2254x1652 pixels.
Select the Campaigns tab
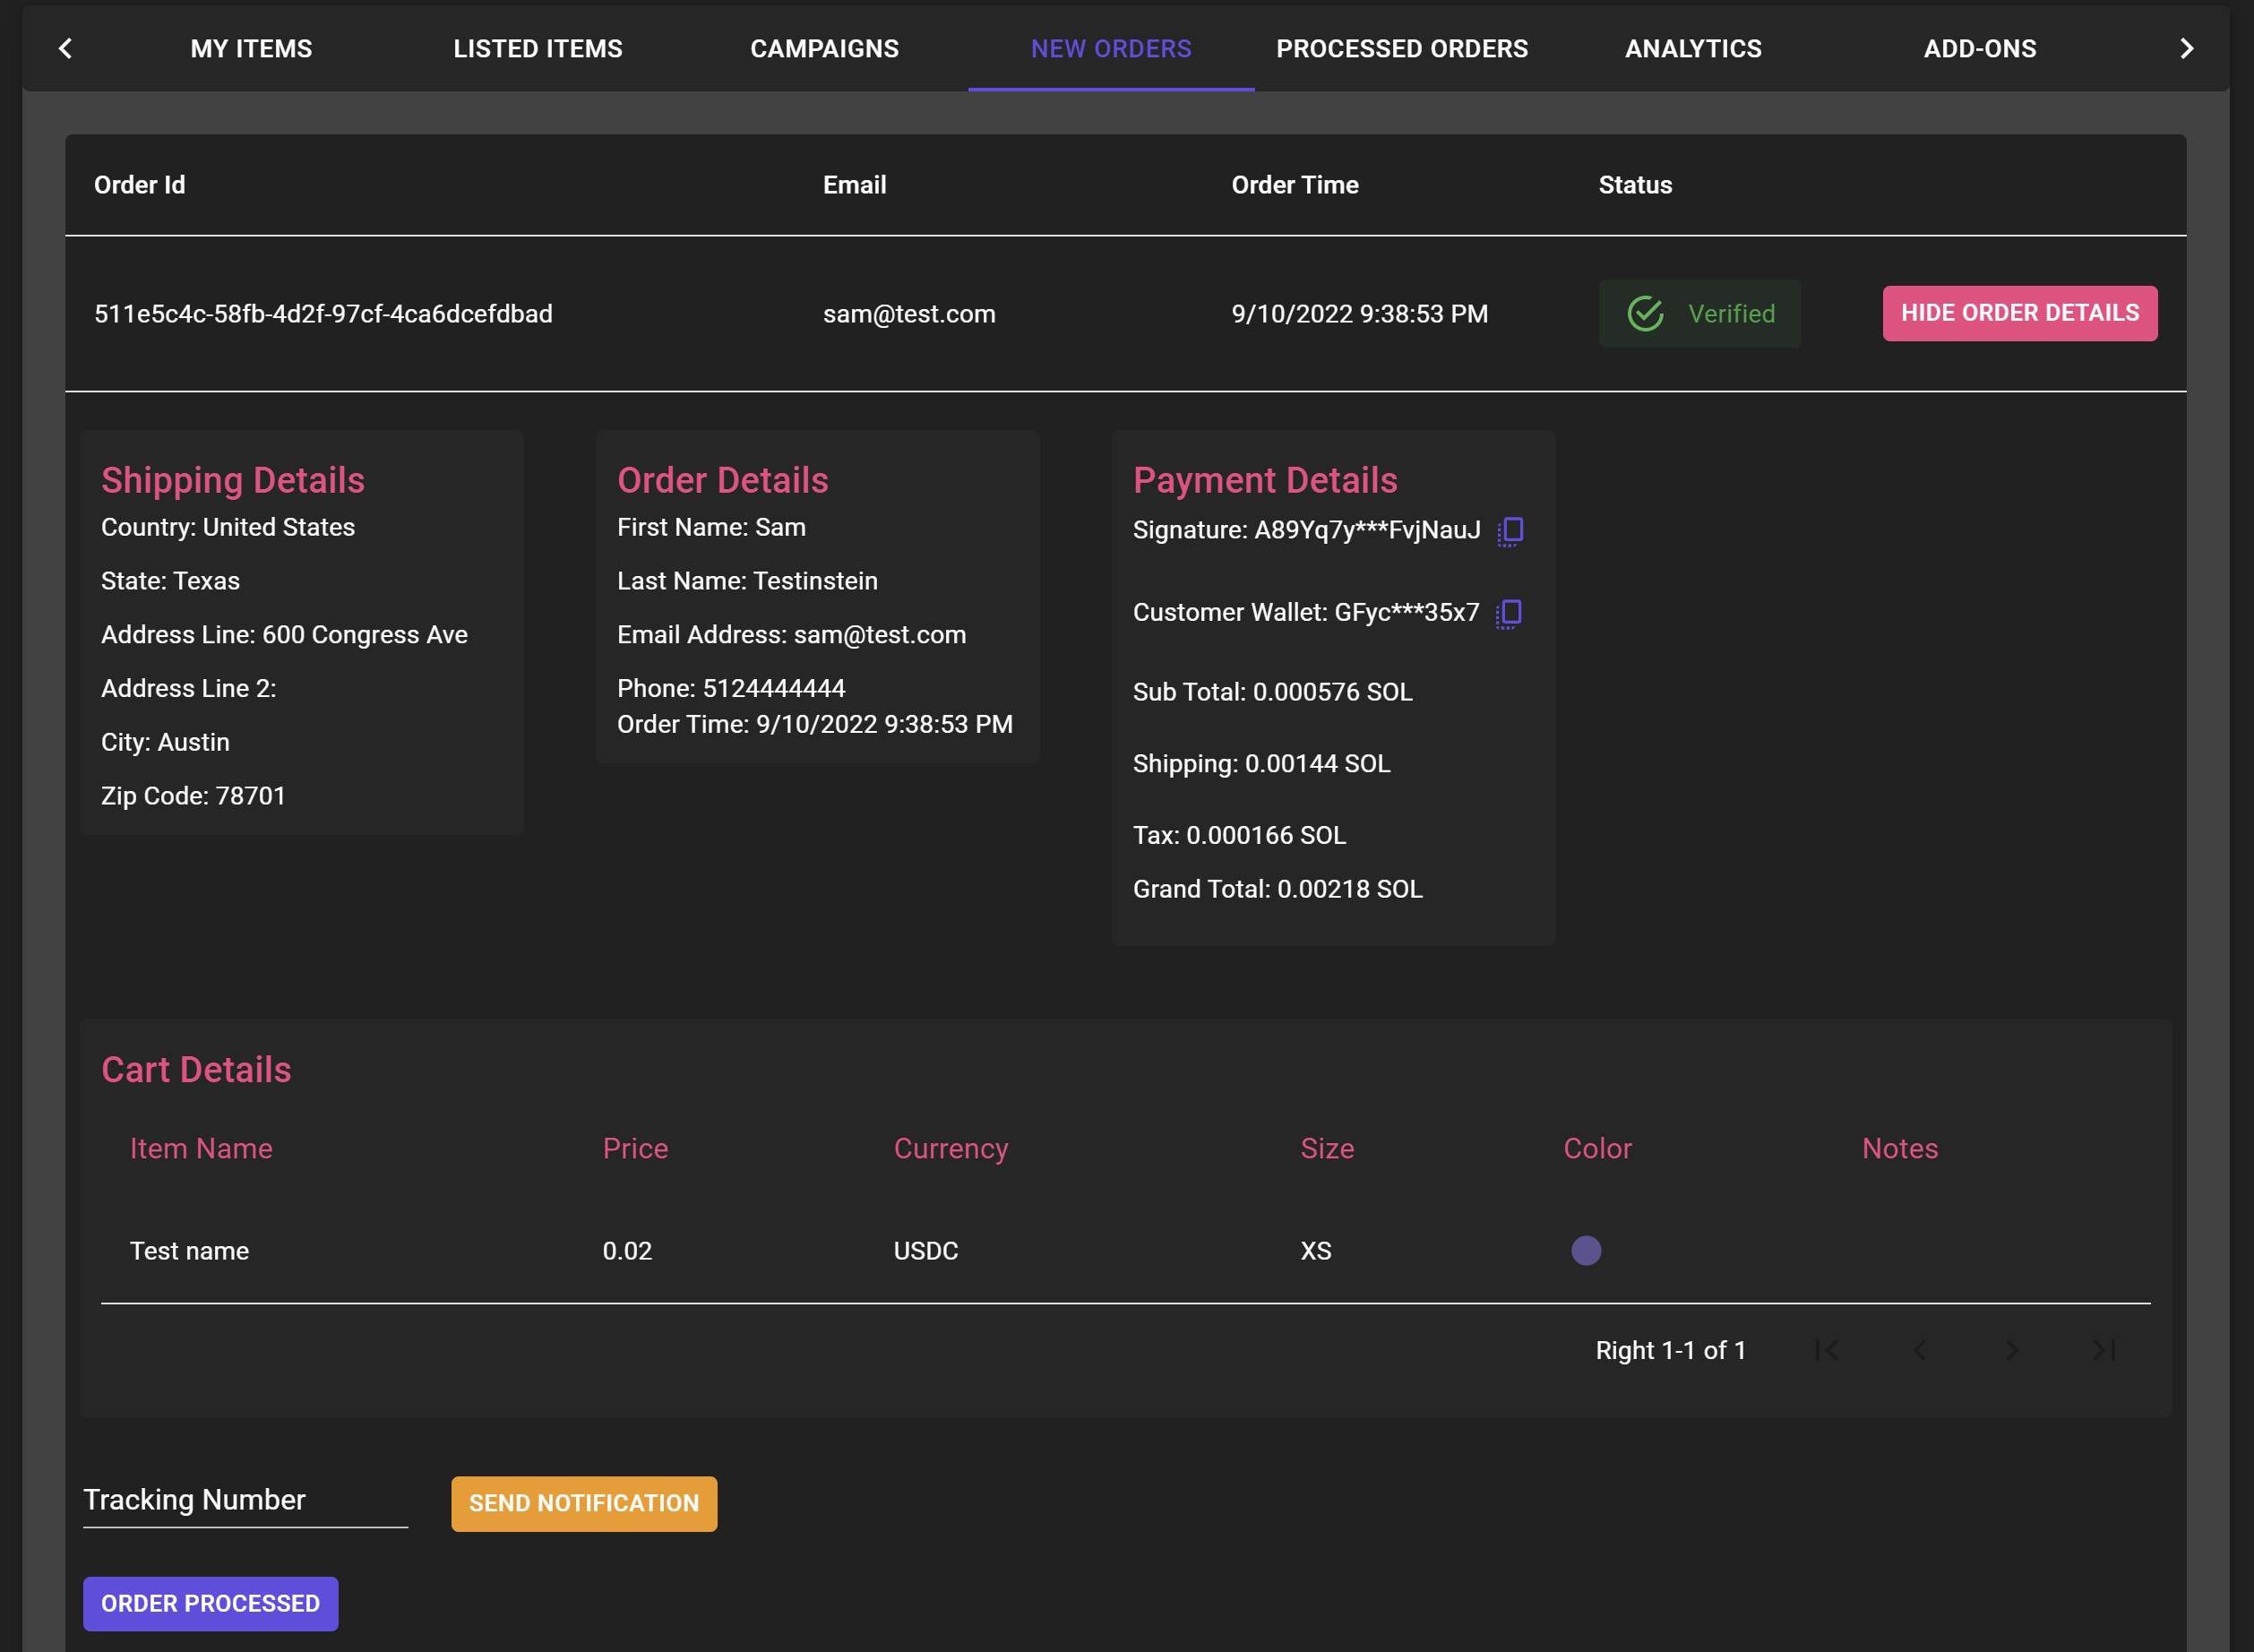[x=824, y=49]
